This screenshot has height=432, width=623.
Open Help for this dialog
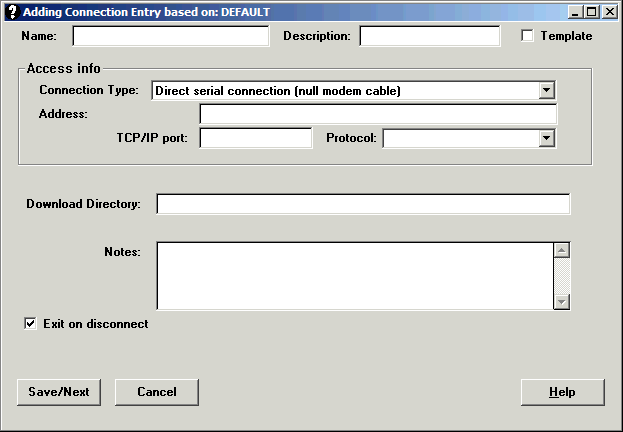562,392
